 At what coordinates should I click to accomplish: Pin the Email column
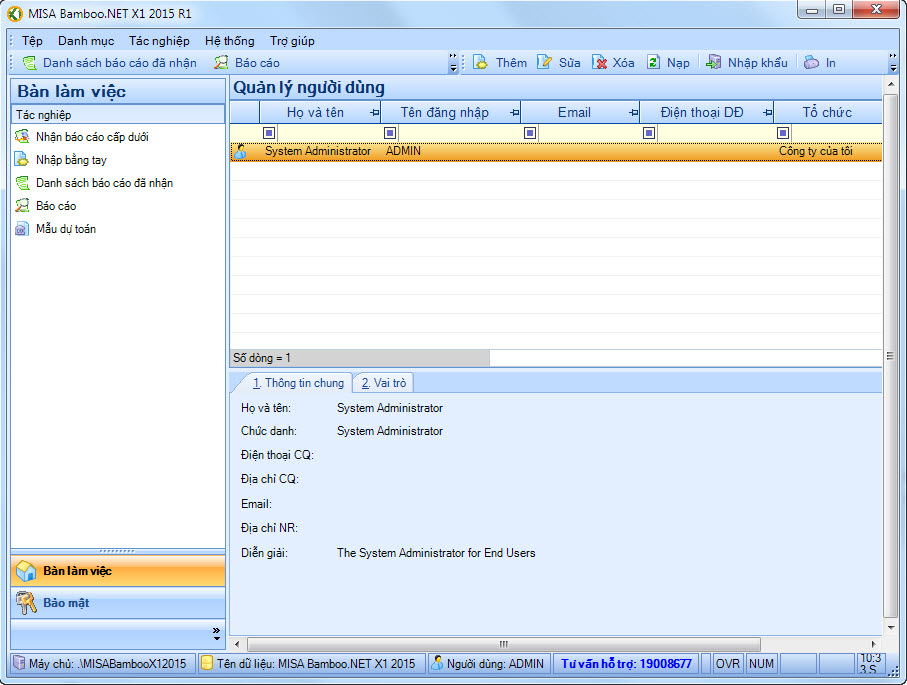pos(634,113)
